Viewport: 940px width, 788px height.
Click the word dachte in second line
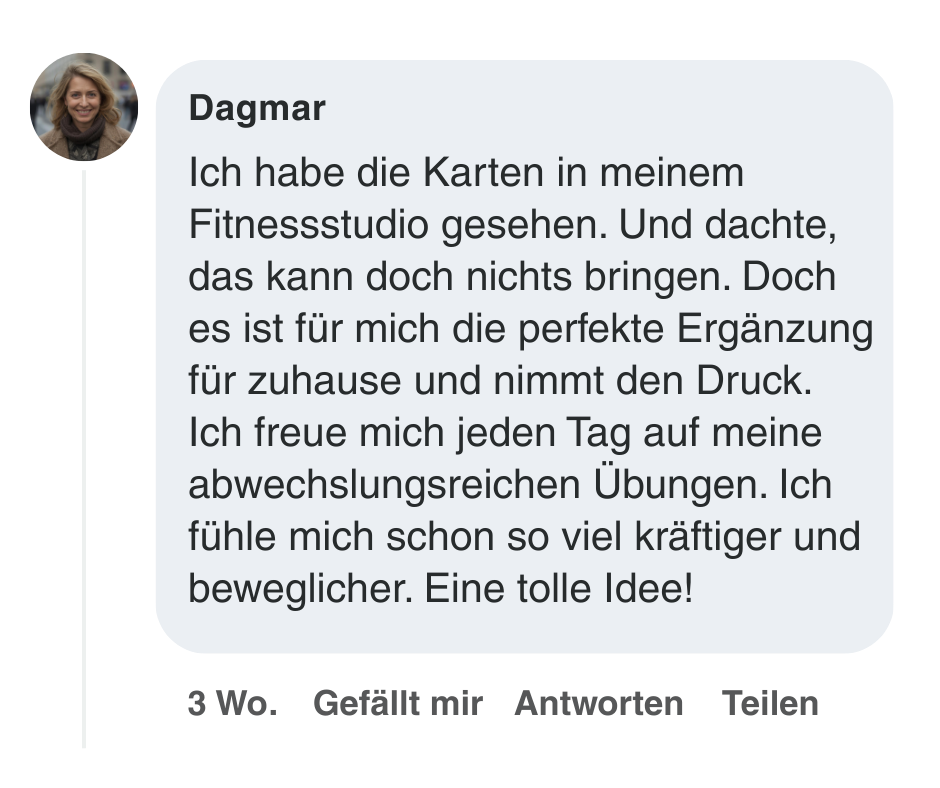(770, 225)
